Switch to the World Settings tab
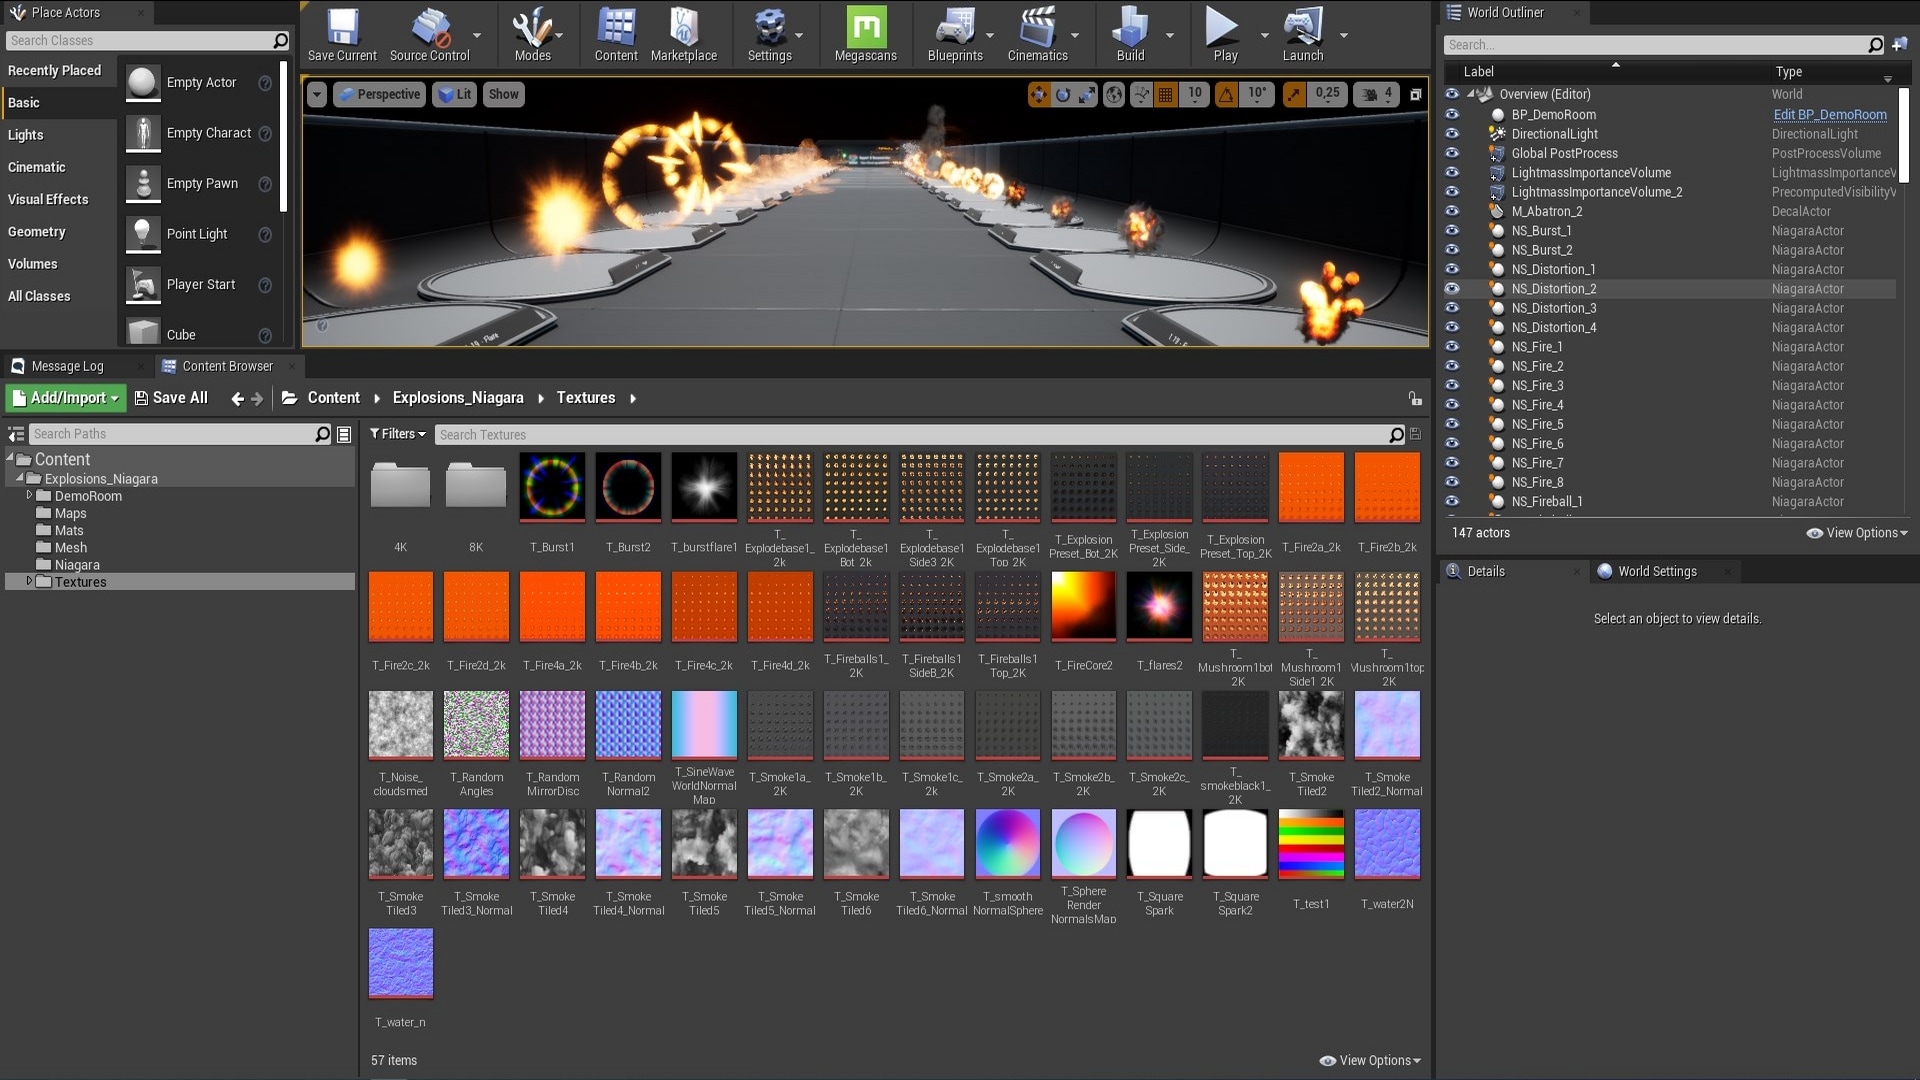This screenshot has width=1920, height=1080. coord(1655,571)
